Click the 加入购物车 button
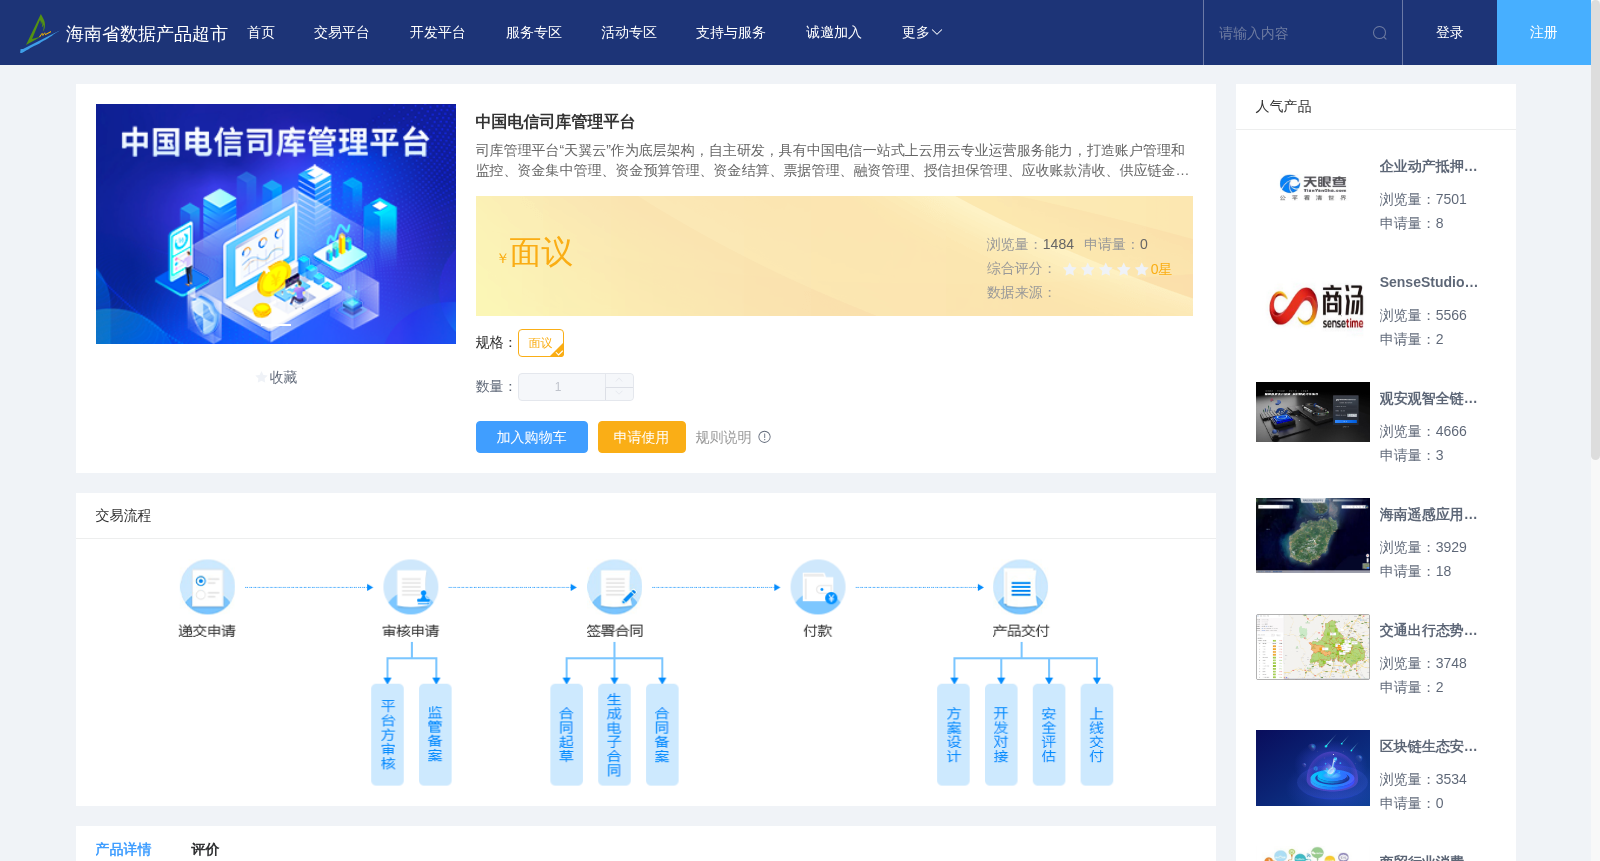The height and width of the screenshot is (861, 1600). click(531, 437)
